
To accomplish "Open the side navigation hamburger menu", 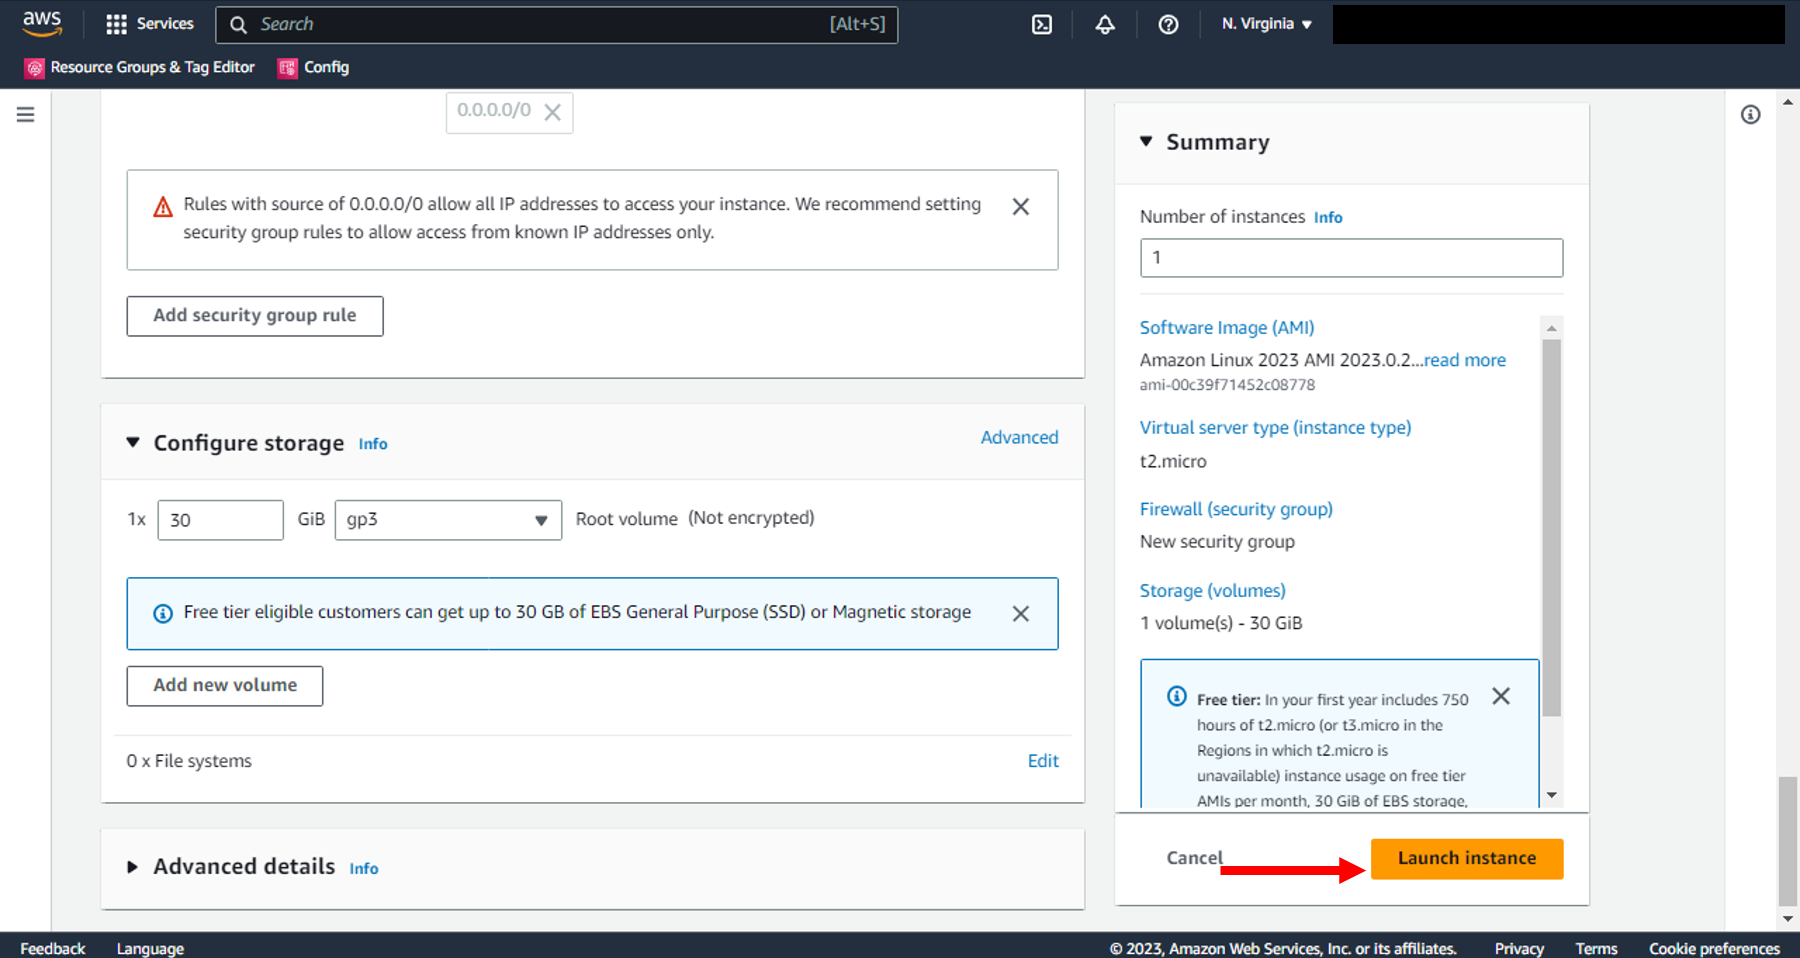I will coord(26,115).
